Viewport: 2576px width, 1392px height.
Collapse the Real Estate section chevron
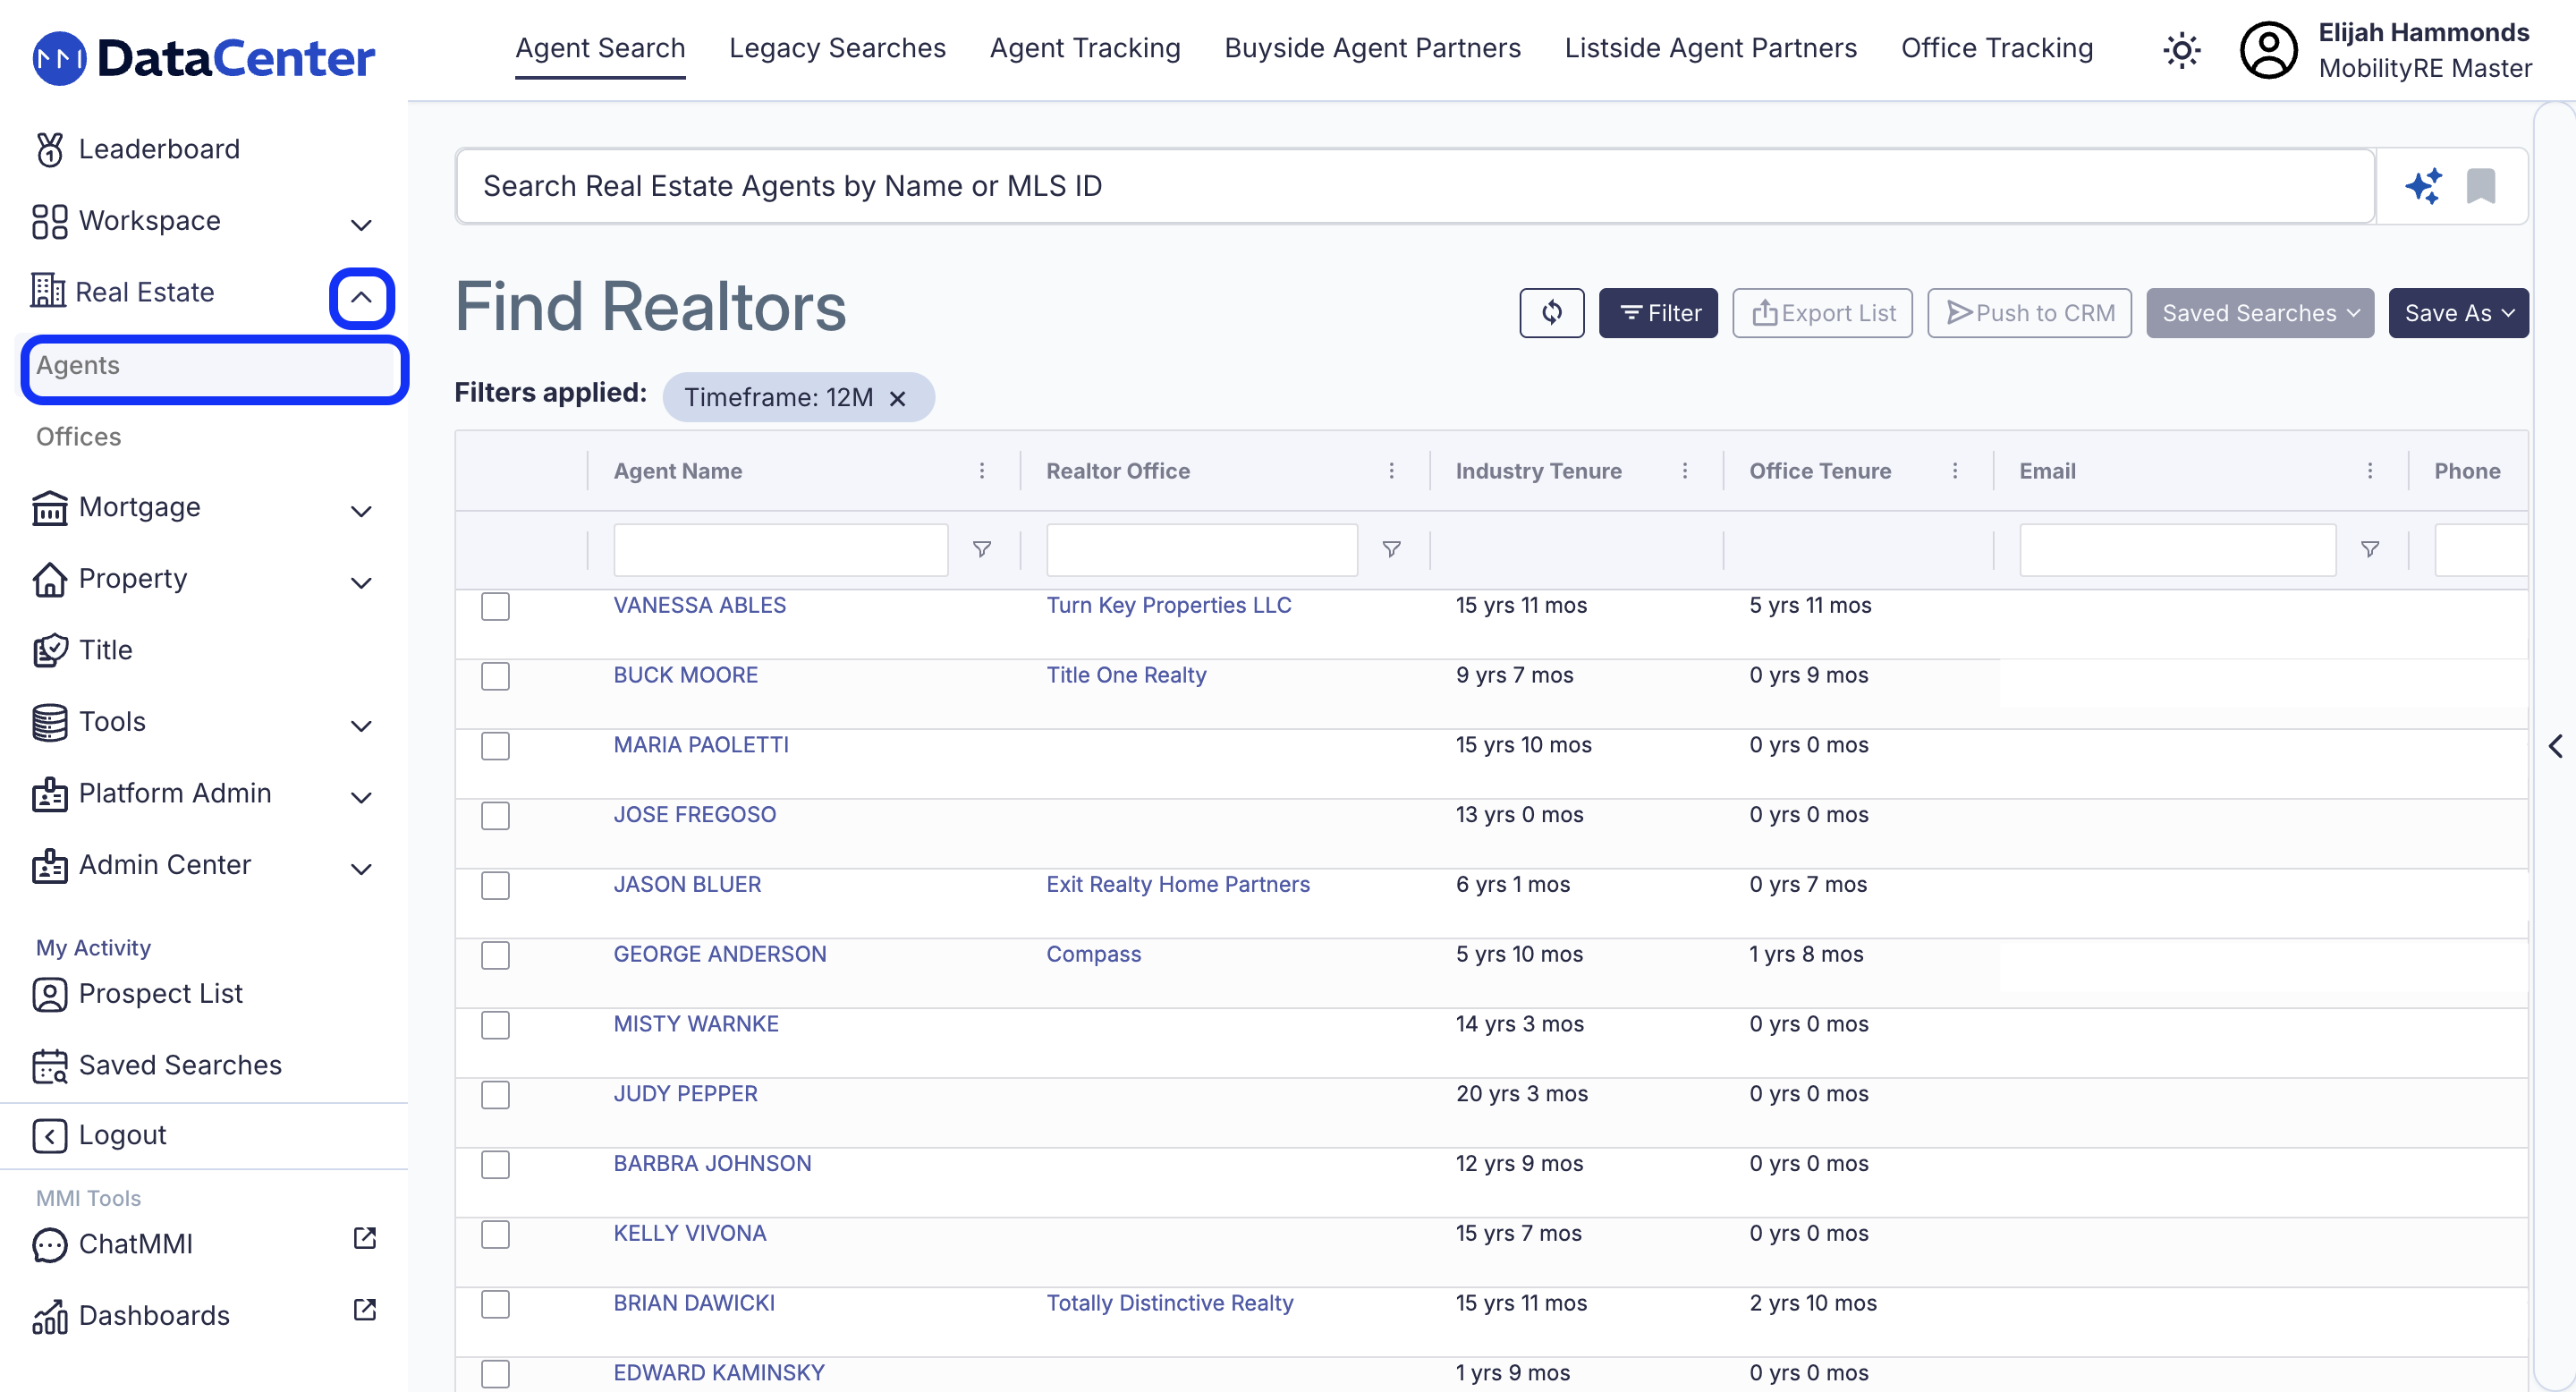pyautogui.click(x=361, y=297)
